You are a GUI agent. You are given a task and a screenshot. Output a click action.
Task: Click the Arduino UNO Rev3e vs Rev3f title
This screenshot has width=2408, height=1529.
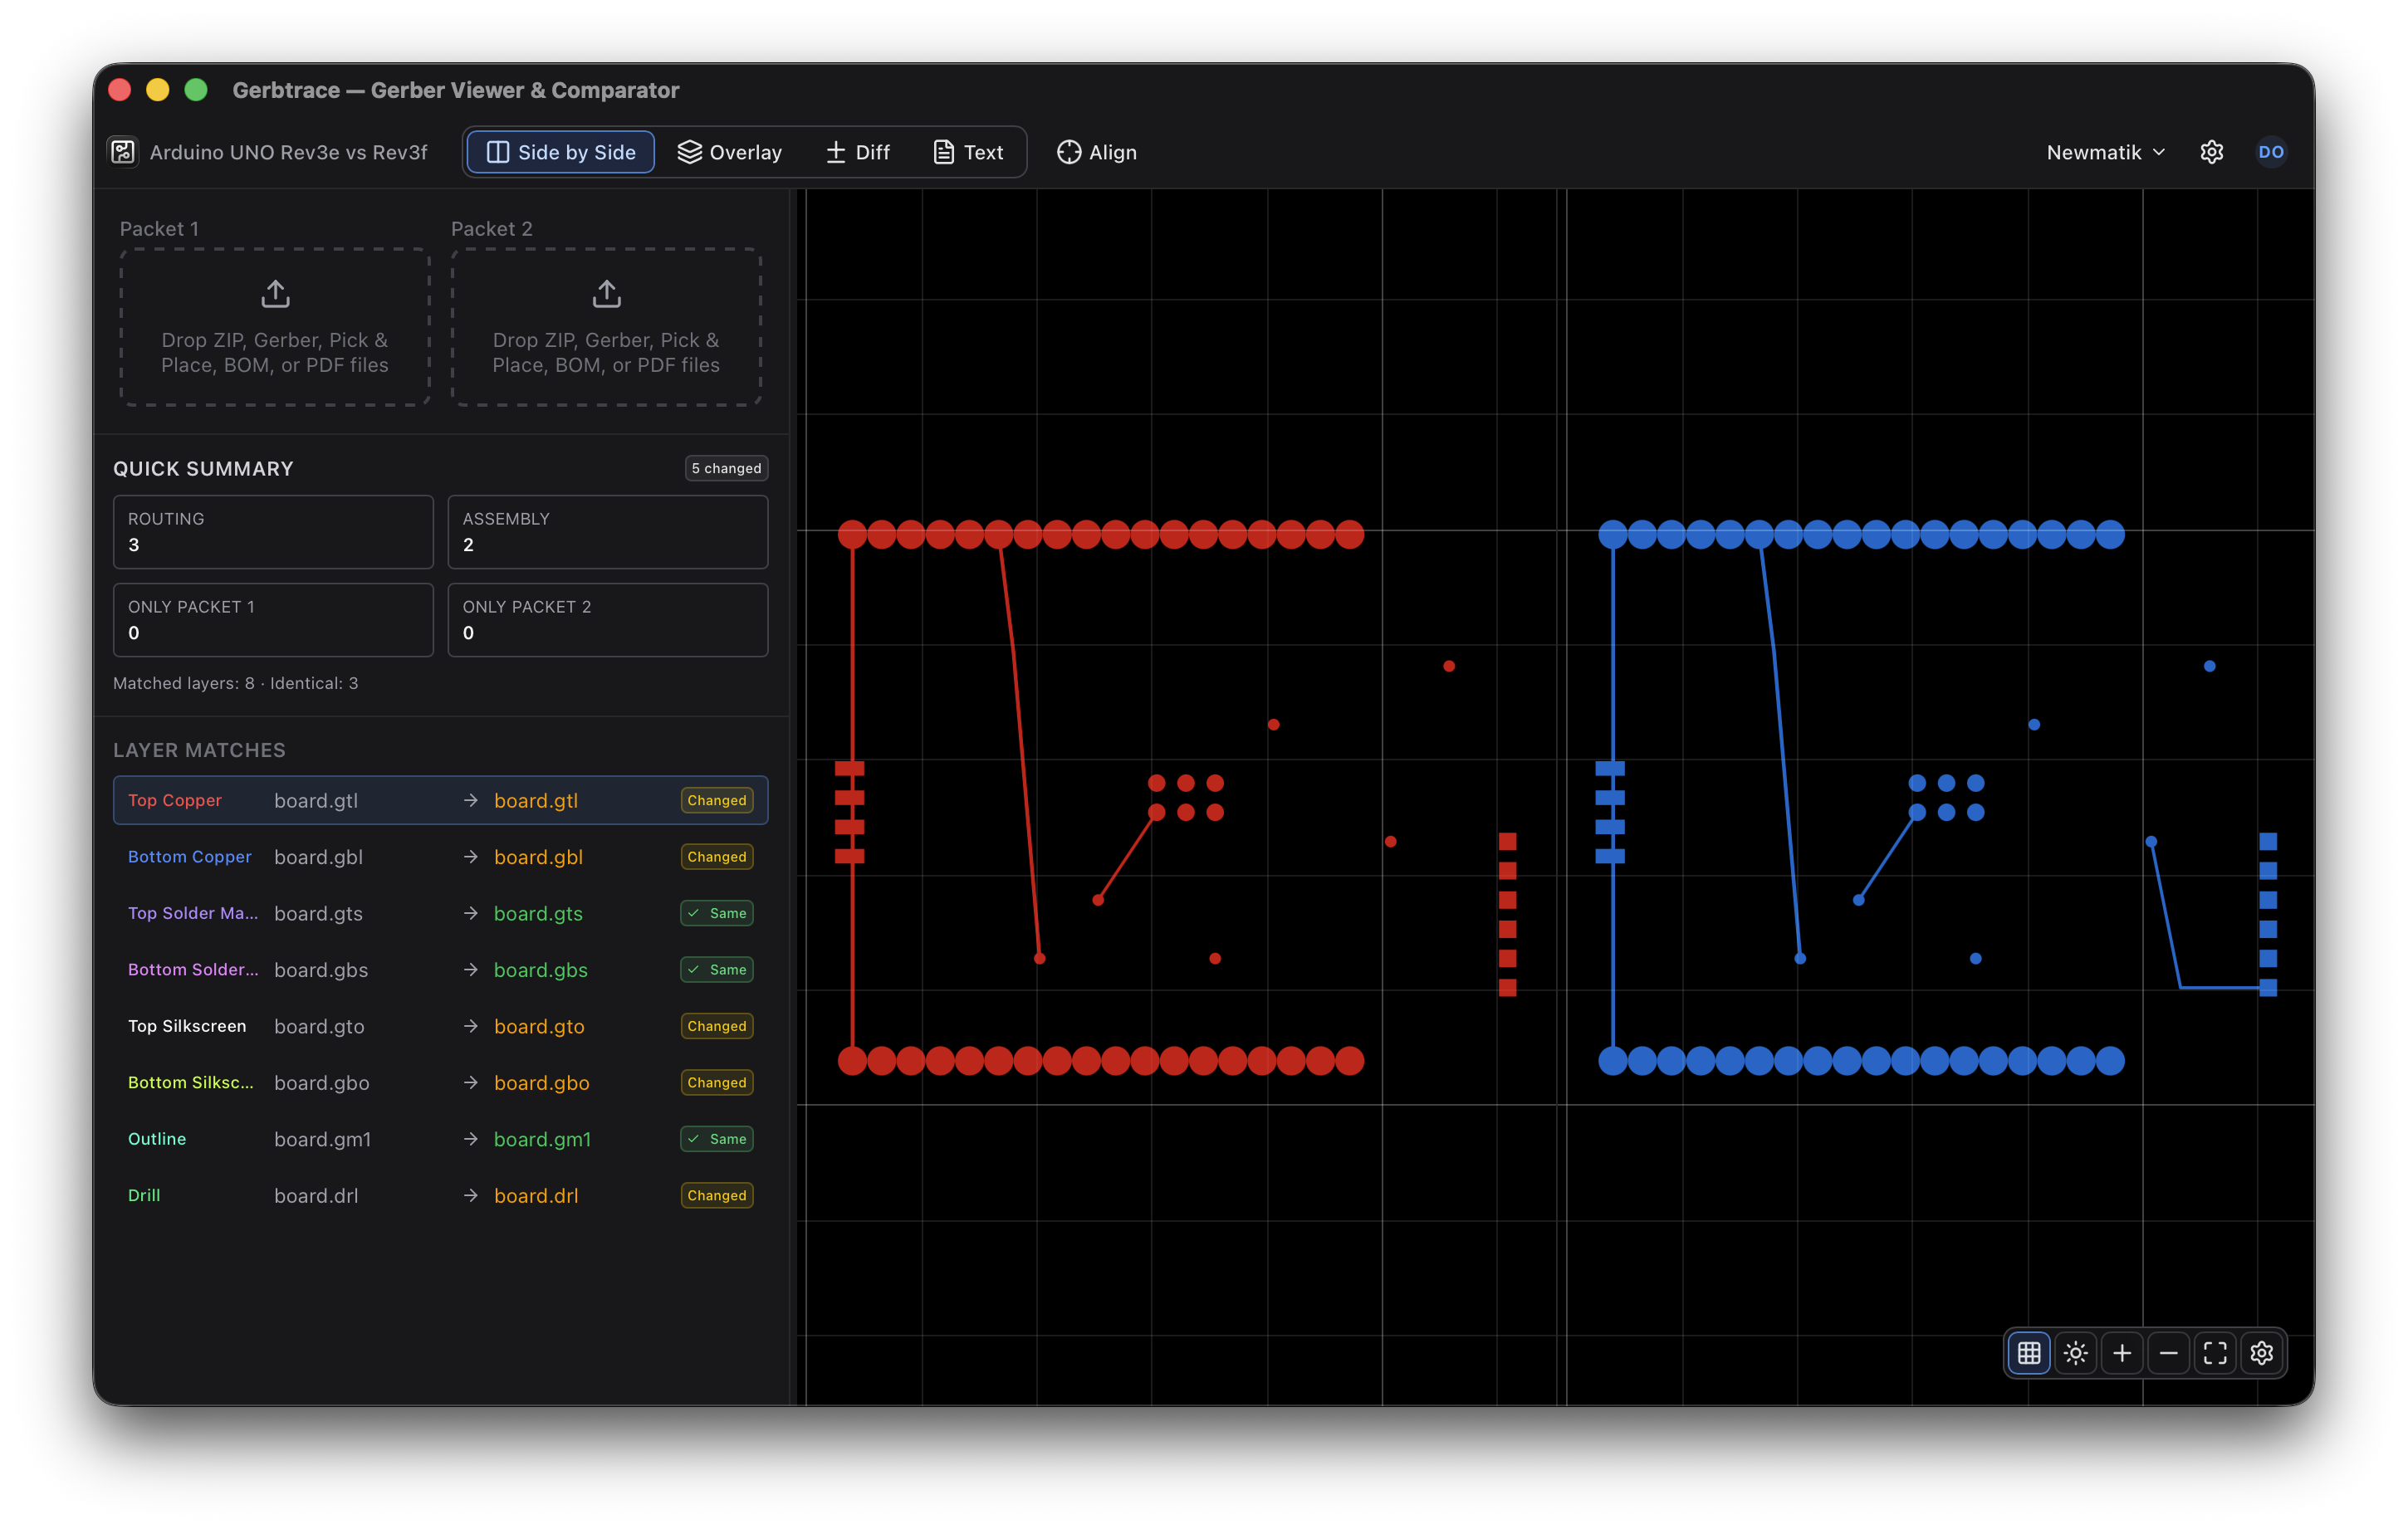coord(288,152)
